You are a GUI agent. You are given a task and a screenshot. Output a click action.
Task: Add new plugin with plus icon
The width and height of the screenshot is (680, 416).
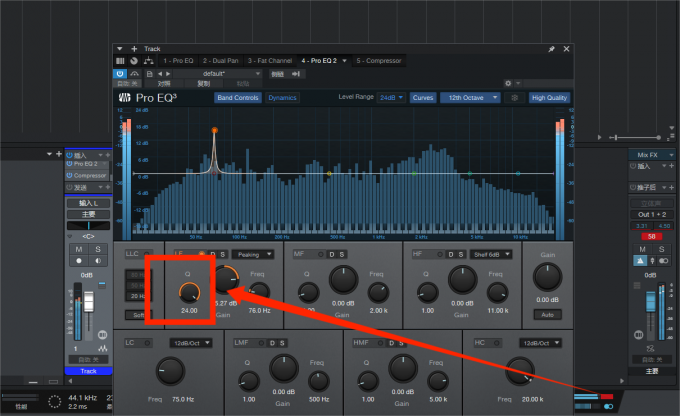click(x=134, y=48)
